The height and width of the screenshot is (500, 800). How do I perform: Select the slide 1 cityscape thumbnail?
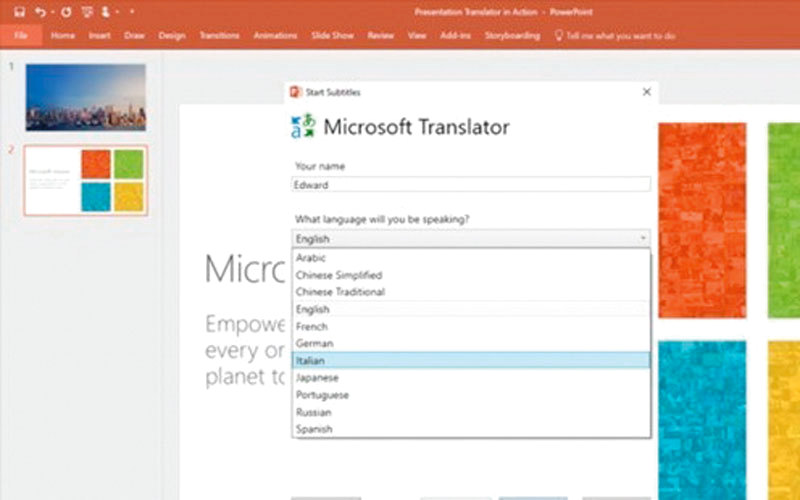pos(85,97)
